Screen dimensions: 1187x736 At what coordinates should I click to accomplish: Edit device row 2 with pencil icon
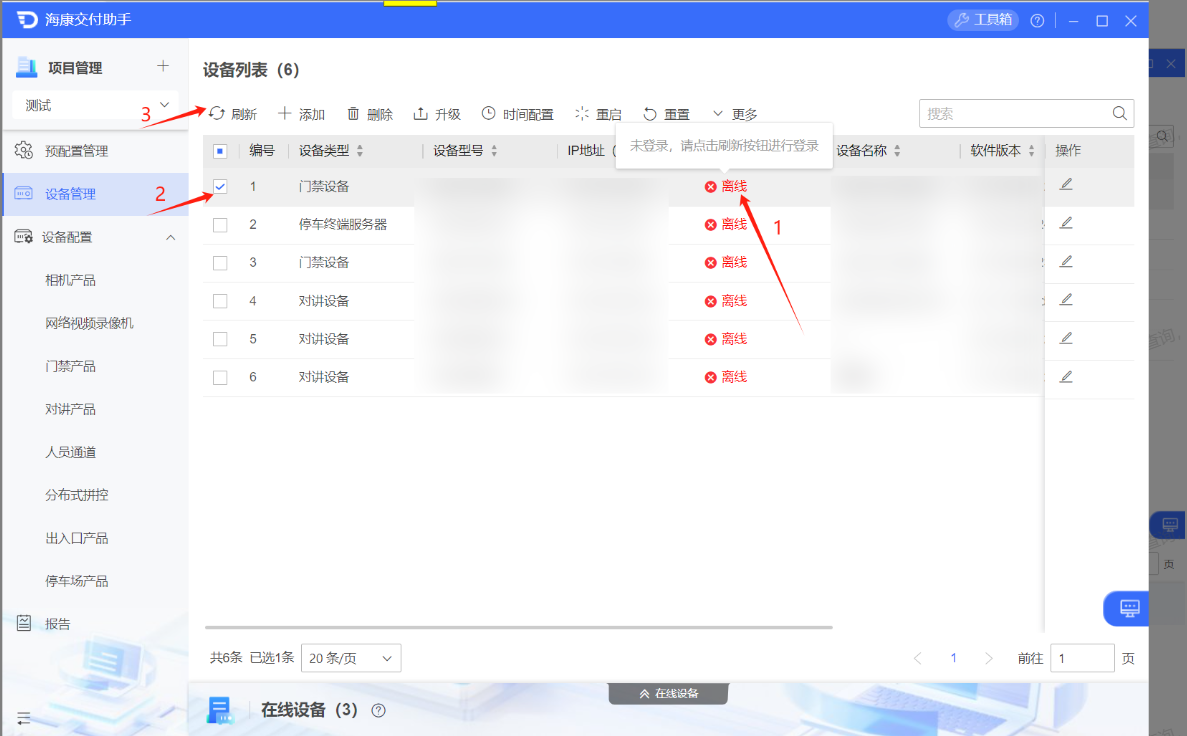tap(1066, 223)
